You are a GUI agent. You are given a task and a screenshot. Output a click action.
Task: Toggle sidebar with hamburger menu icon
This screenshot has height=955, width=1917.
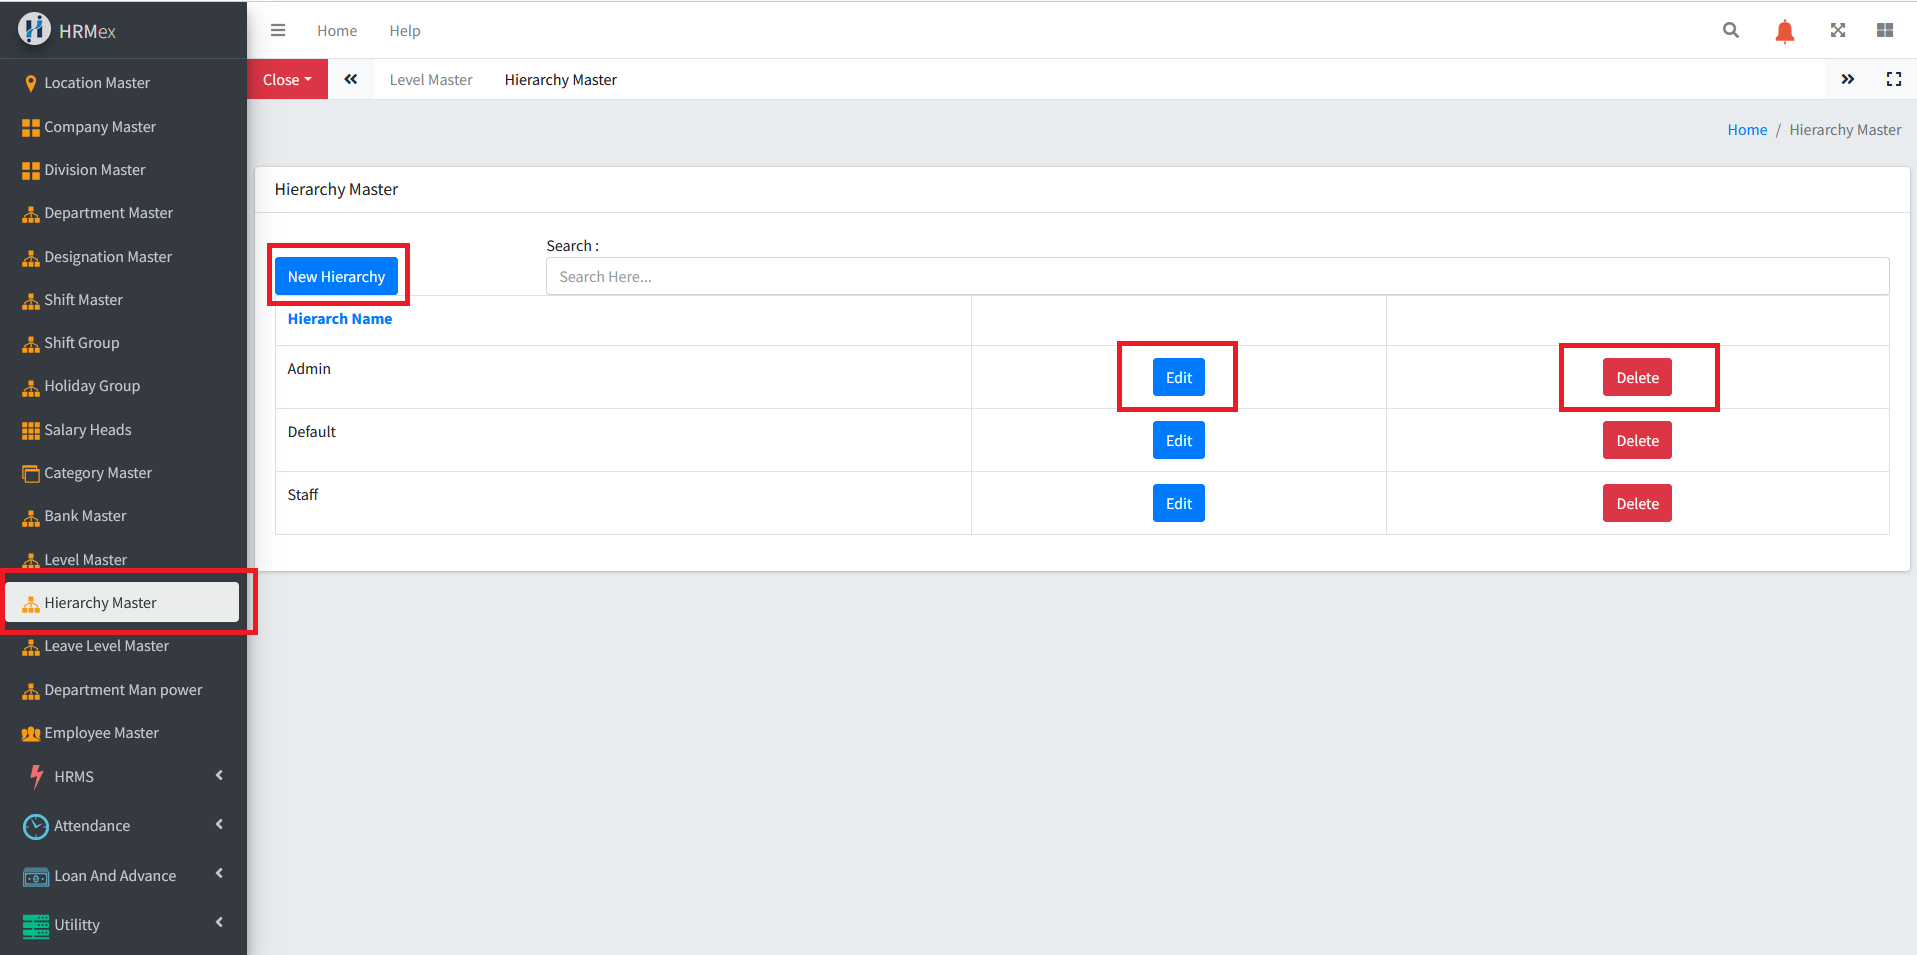point(278,30)
